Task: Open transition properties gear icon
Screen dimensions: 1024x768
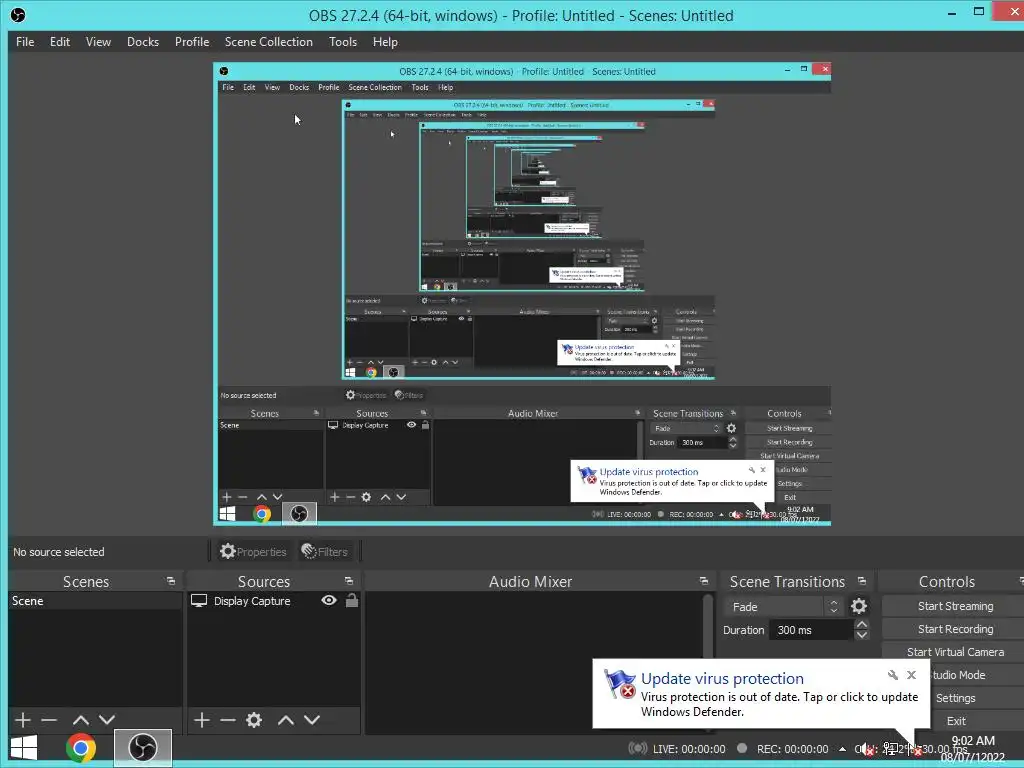Action: coord(859,607)
